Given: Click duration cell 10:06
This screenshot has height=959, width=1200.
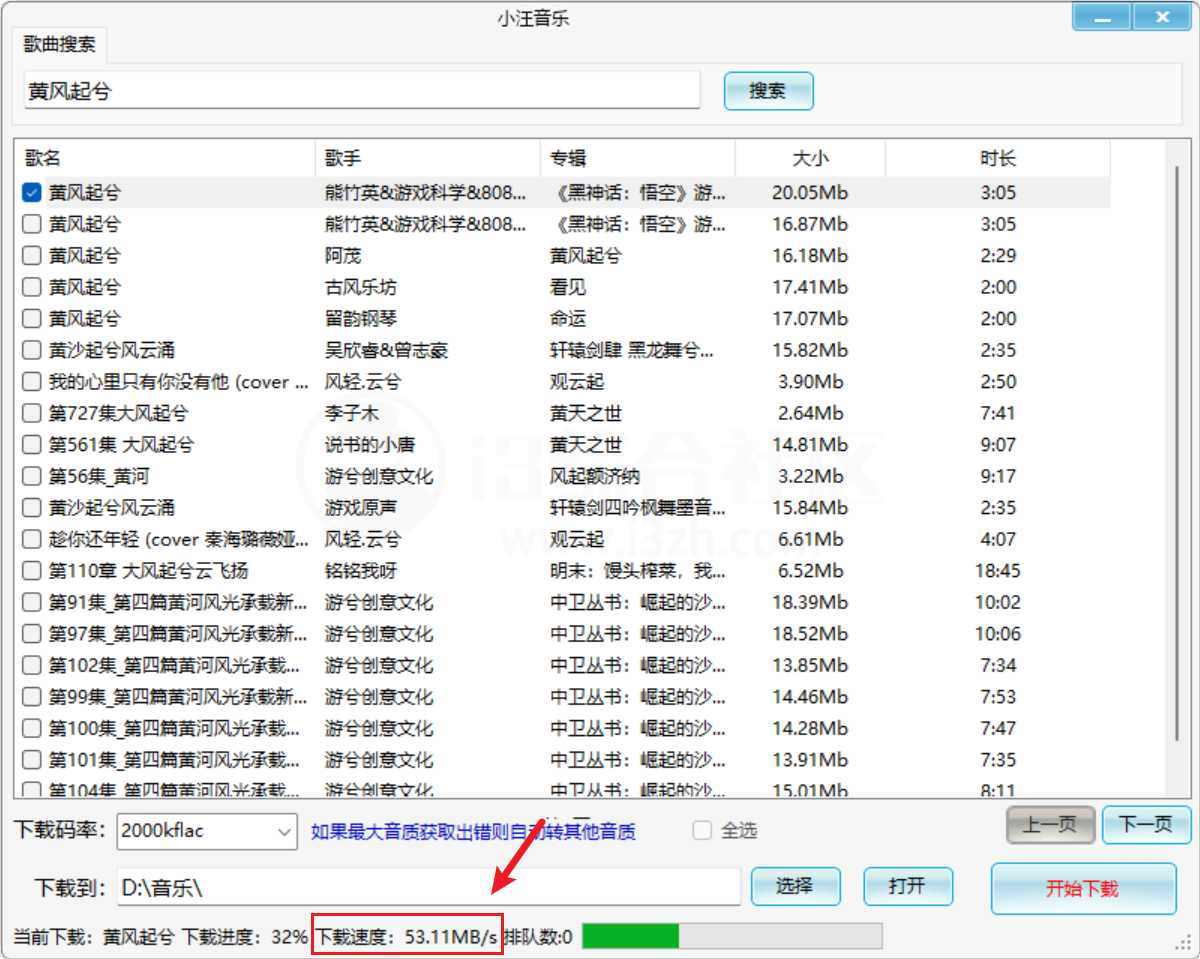Looking at the screenshot, I should [998, 634].
